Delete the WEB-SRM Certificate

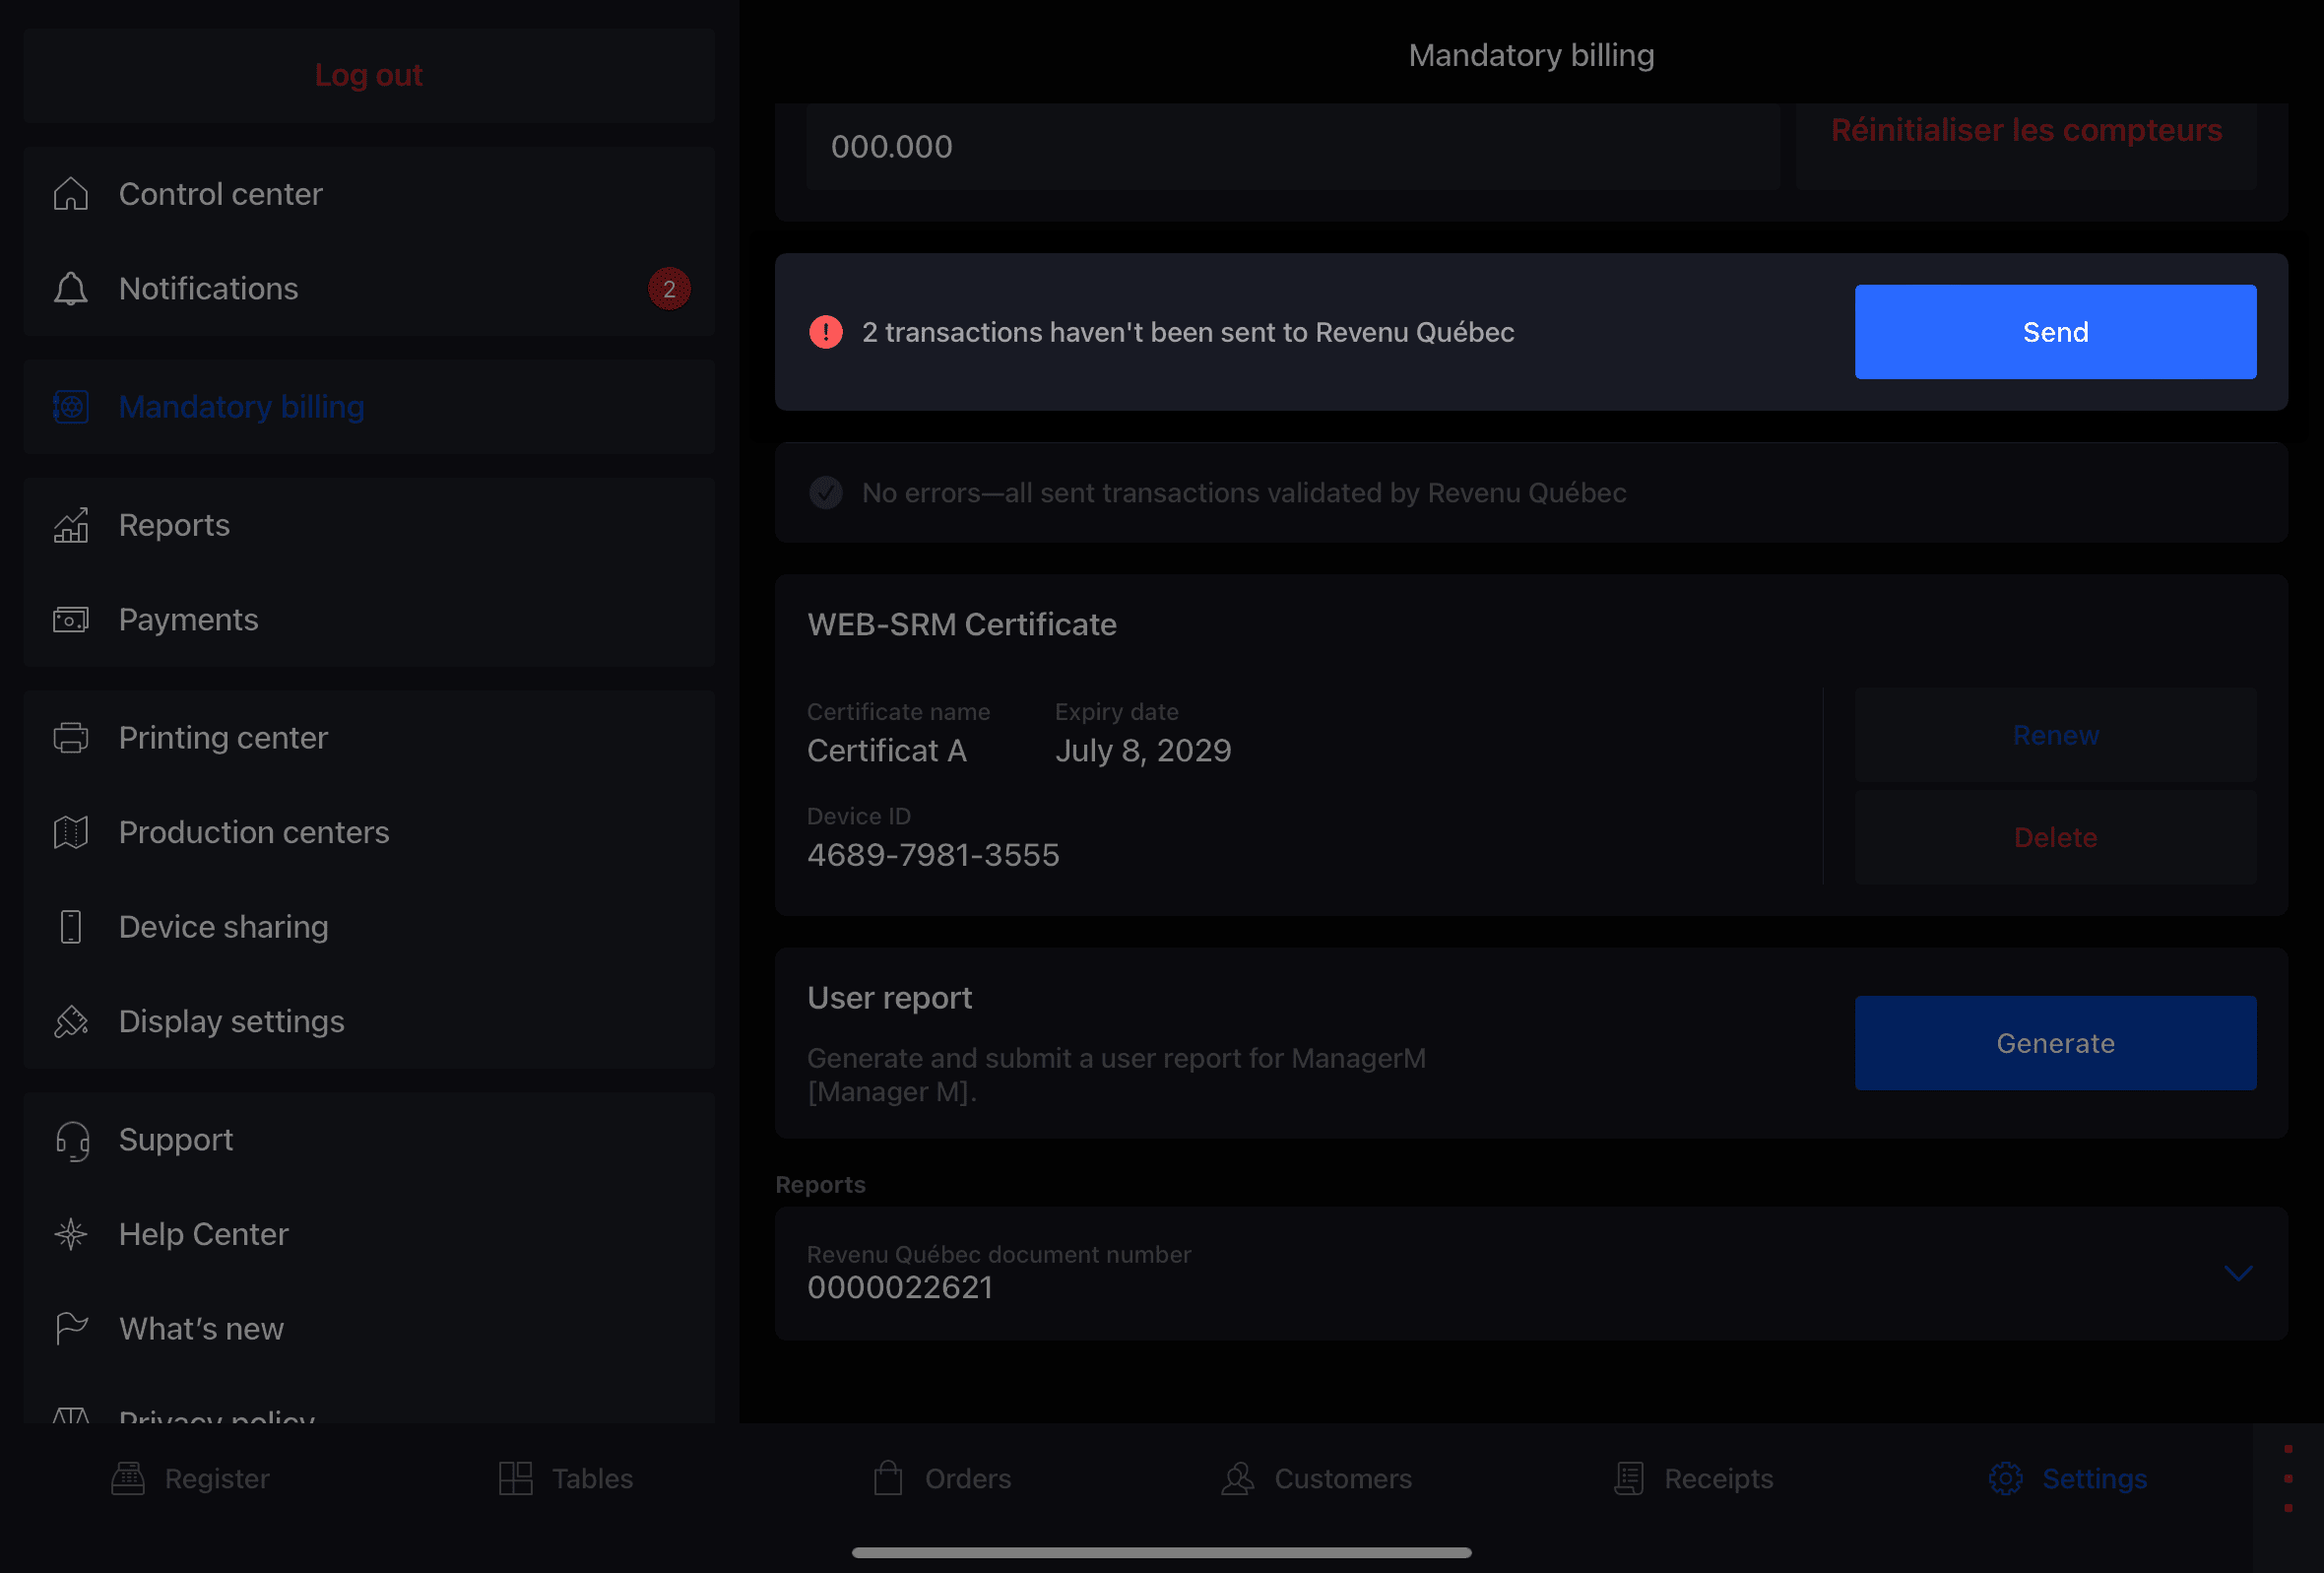[2055, 835]
